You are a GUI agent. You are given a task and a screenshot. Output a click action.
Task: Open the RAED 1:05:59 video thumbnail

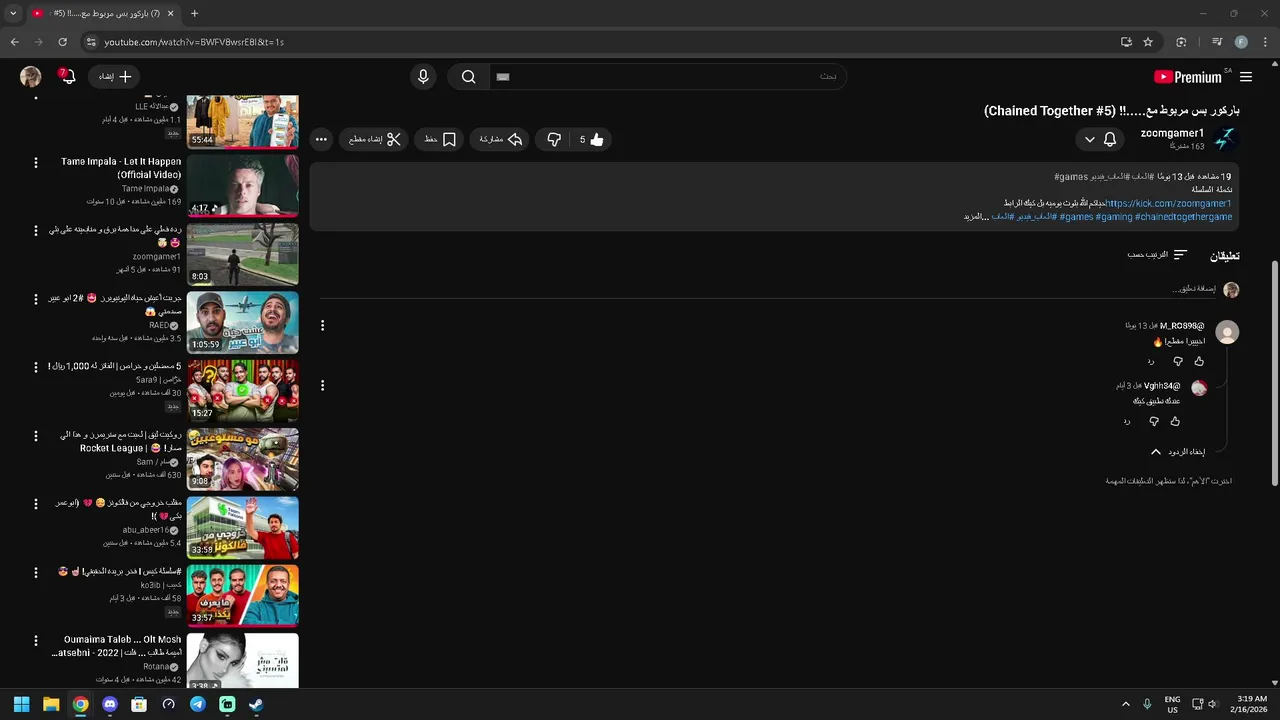click(x=242, y=322)
